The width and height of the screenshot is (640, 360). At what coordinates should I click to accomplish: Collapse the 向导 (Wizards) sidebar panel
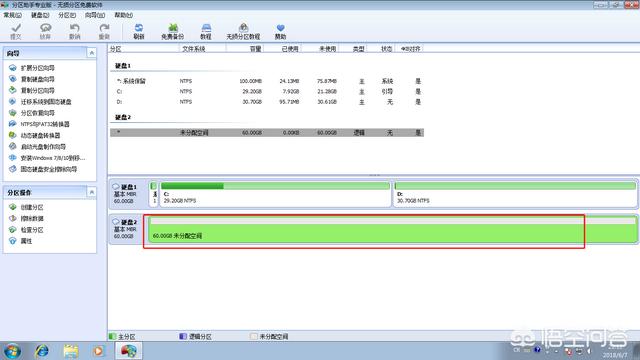click(x=92, y=53)
